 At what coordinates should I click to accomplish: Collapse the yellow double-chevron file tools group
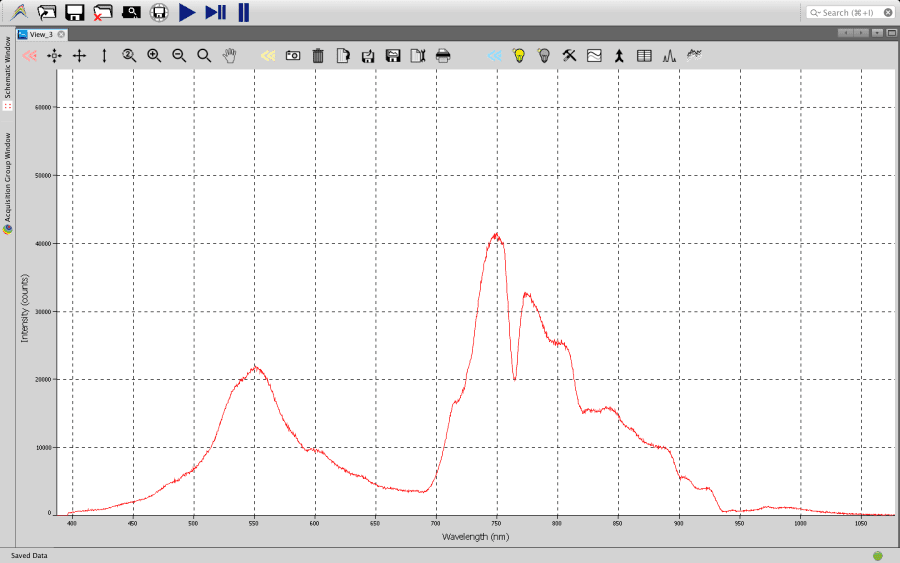[x=268, y=56]
